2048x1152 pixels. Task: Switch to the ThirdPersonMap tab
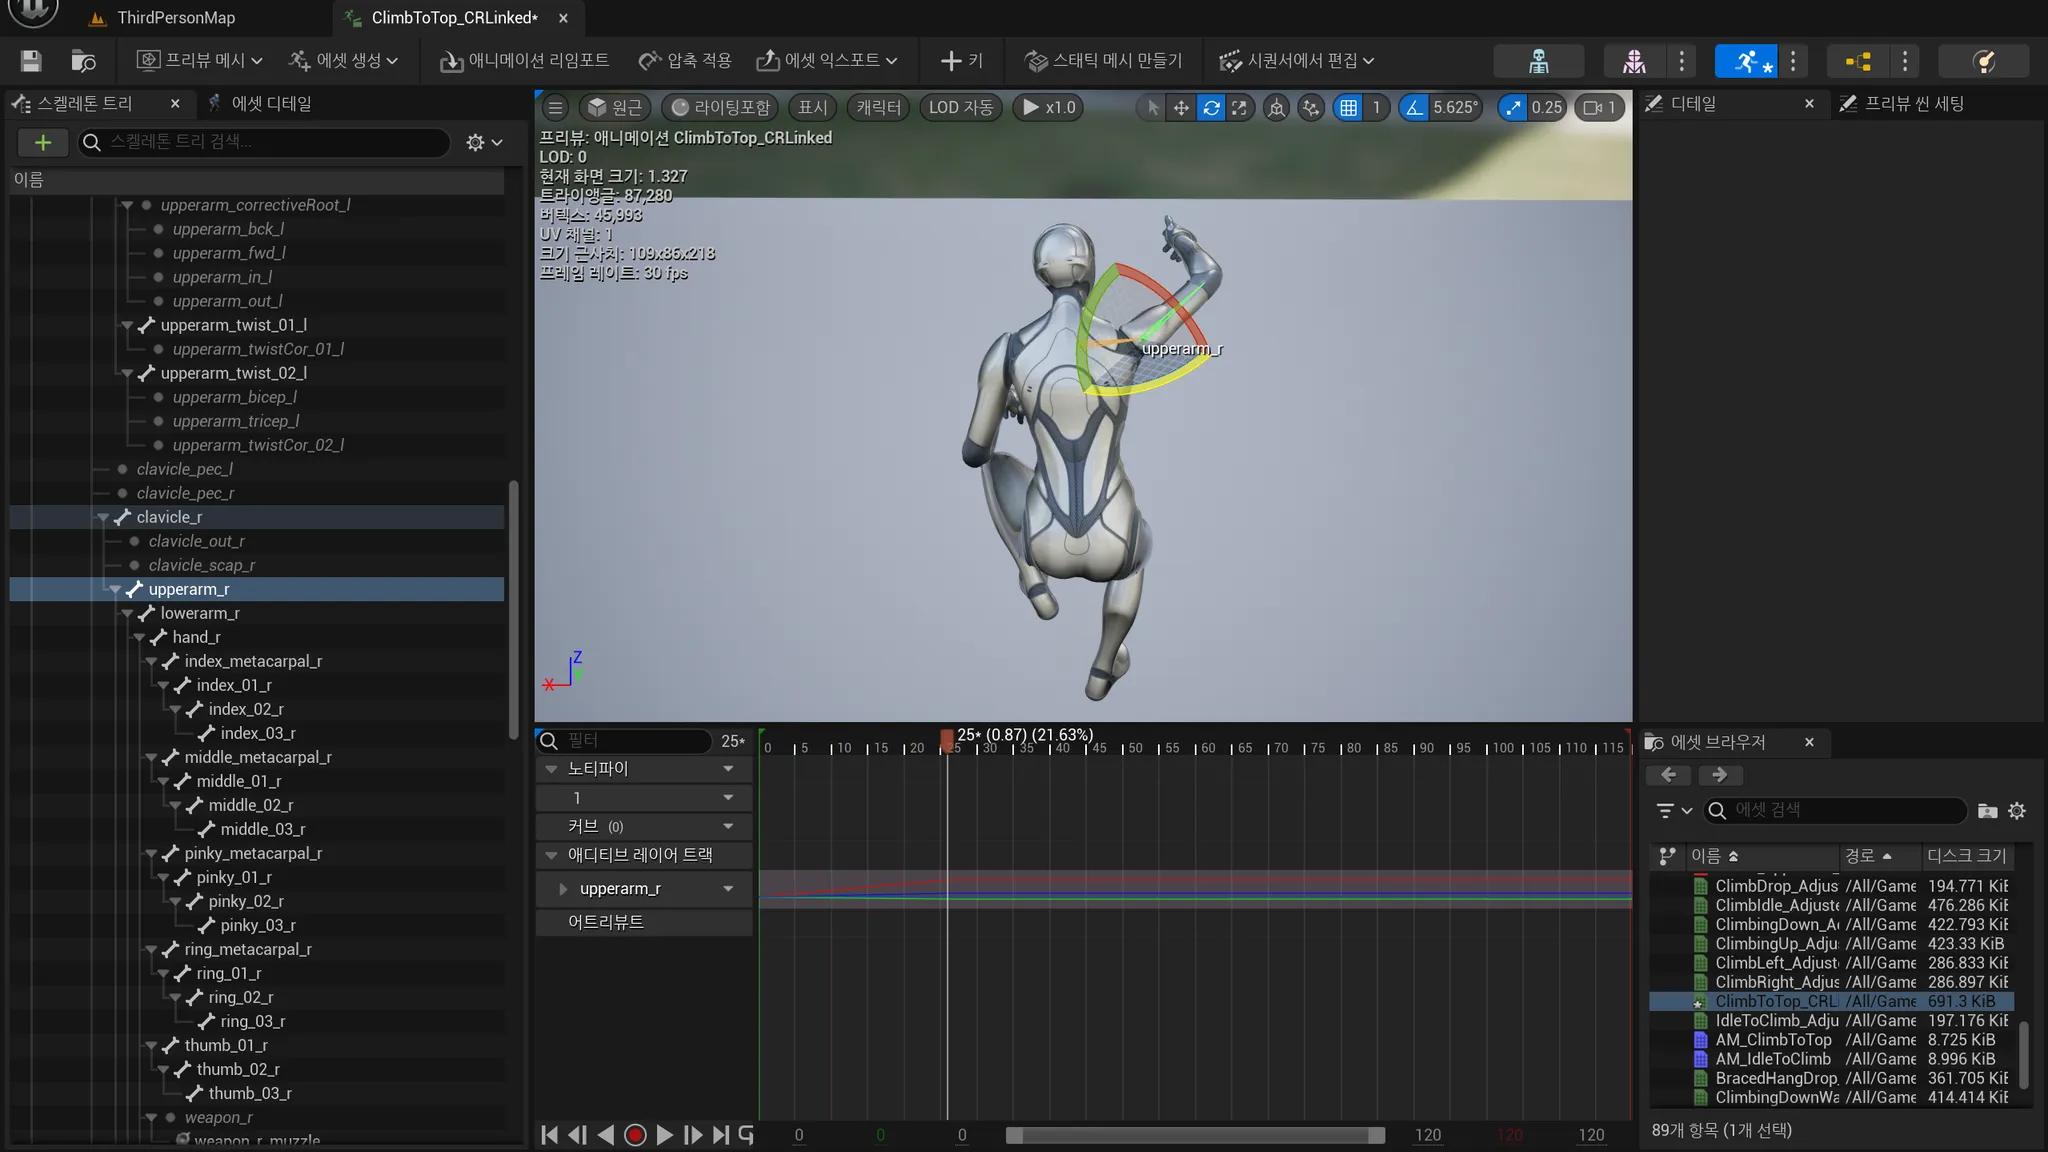click(176, 18)
